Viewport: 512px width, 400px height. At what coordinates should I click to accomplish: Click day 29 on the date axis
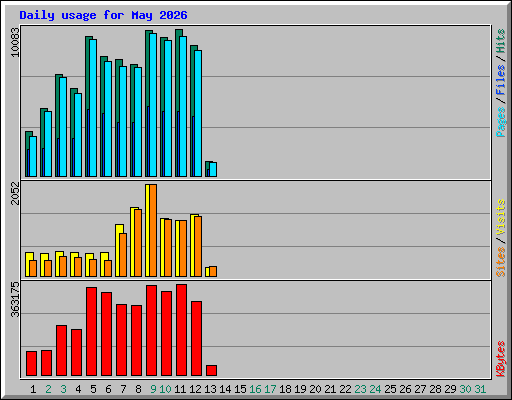click(x=450, y=389)
